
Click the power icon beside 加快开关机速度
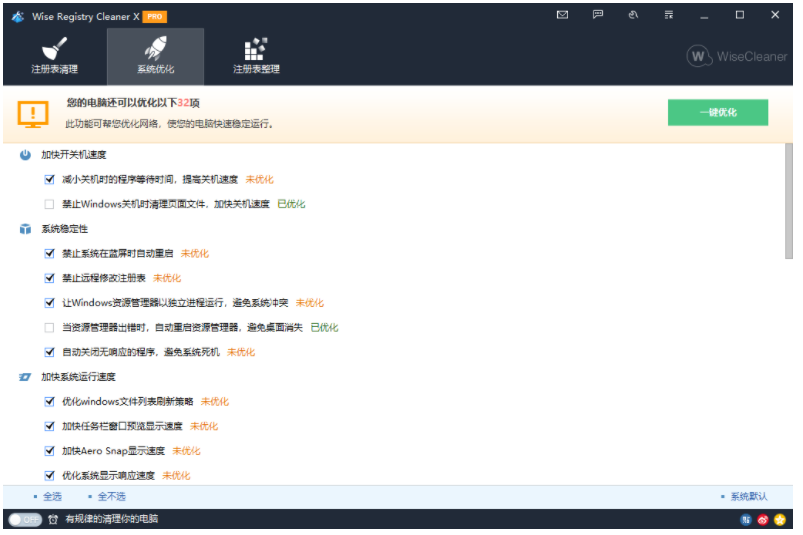coord(25,155)
